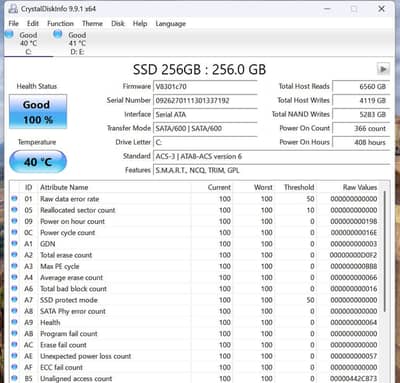Viewport: 400px width, 383px height.
Task: Click the ID column header
Action: click(x=29, y=187)
